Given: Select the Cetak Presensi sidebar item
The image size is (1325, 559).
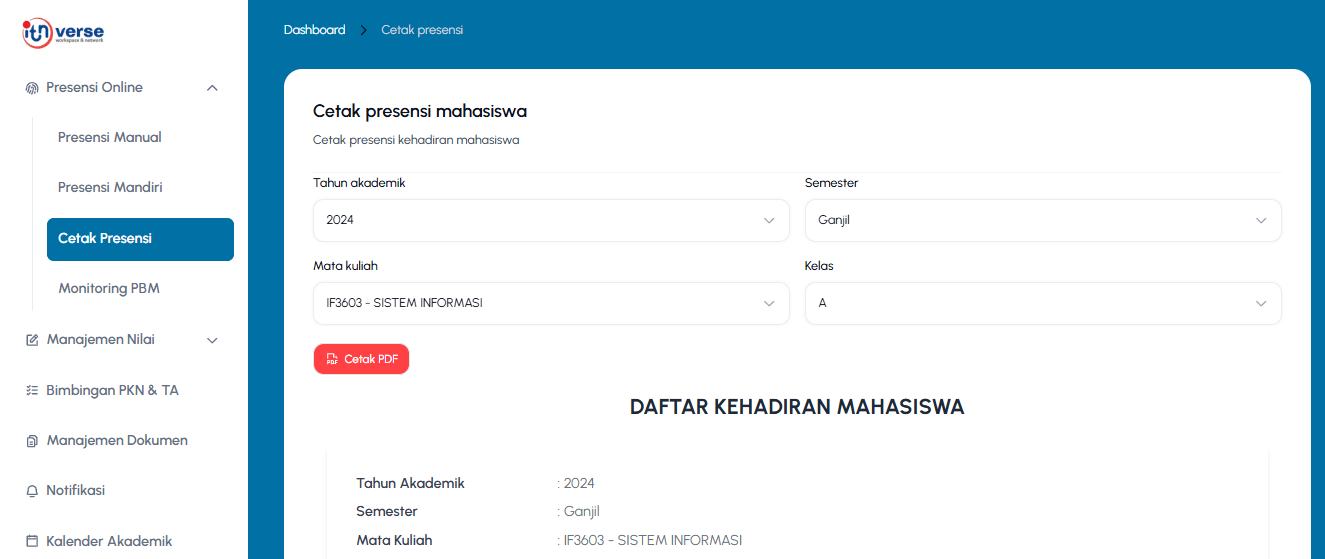Looking at the screenshot, I should tap(140, 239).
